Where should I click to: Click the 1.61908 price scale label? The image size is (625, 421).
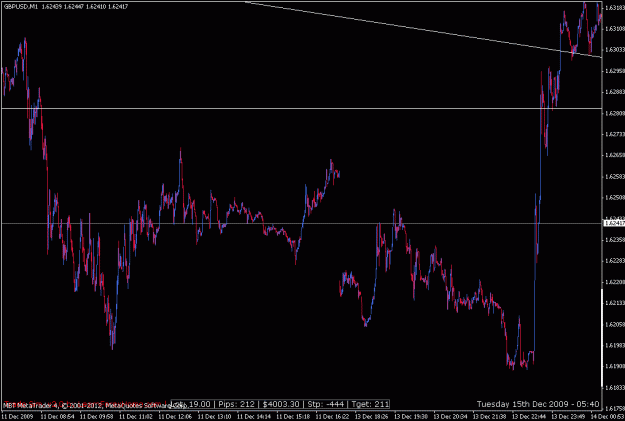tap(615, 366)
